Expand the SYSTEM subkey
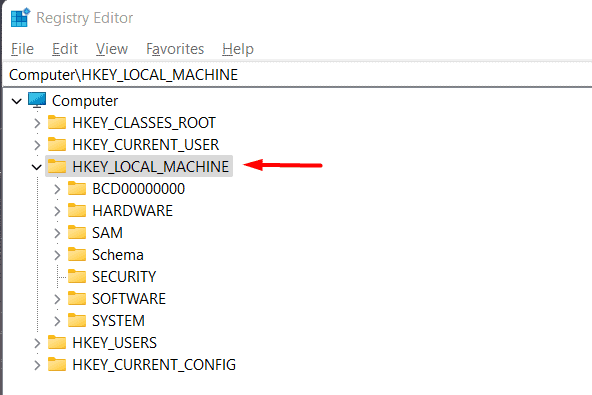The image size is (592, 395). 57,321
